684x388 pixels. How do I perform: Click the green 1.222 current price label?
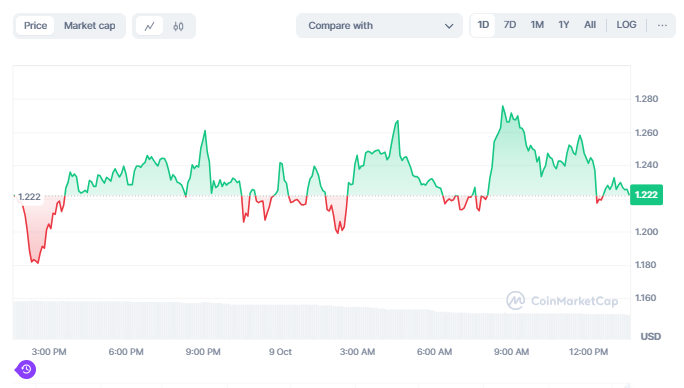pos(646,195)
